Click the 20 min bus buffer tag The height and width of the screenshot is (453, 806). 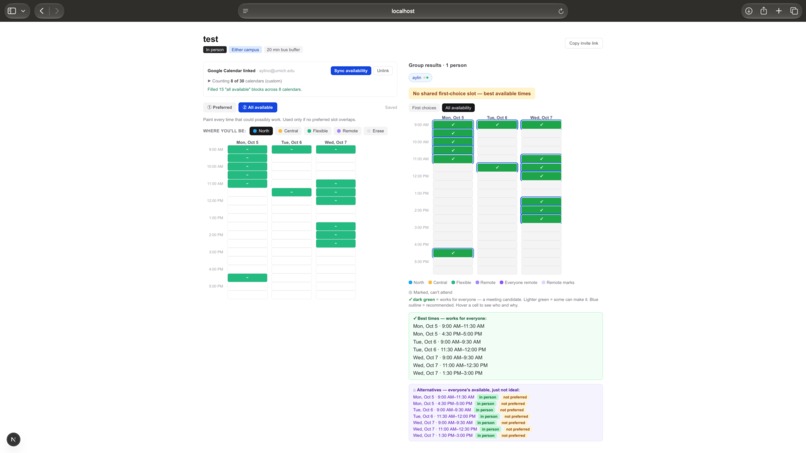[x=283, y=50]
